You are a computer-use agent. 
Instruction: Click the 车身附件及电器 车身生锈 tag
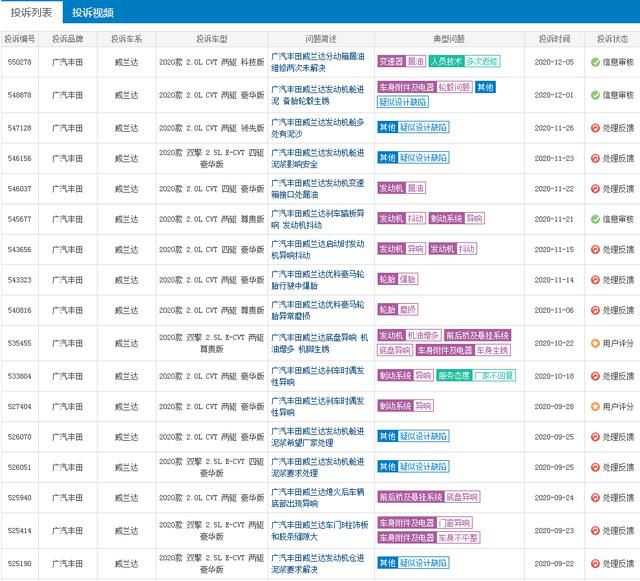pos(463,350)
